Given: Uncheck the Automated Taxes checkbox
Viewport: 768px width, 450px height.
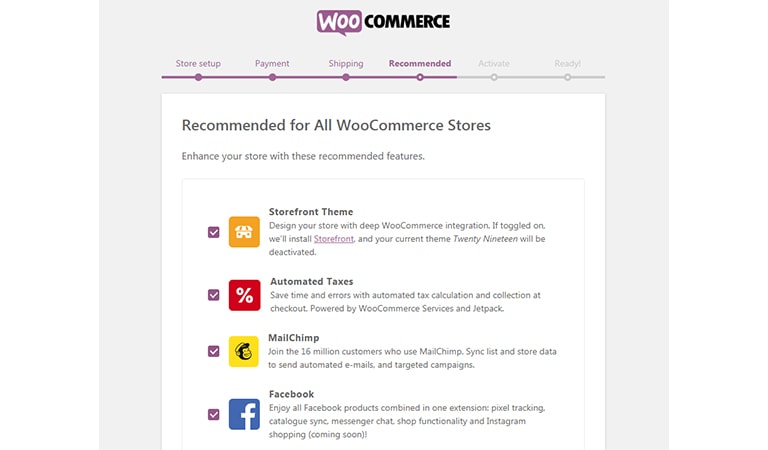Looking at the screenshot, I should click(x=214, y=295).
